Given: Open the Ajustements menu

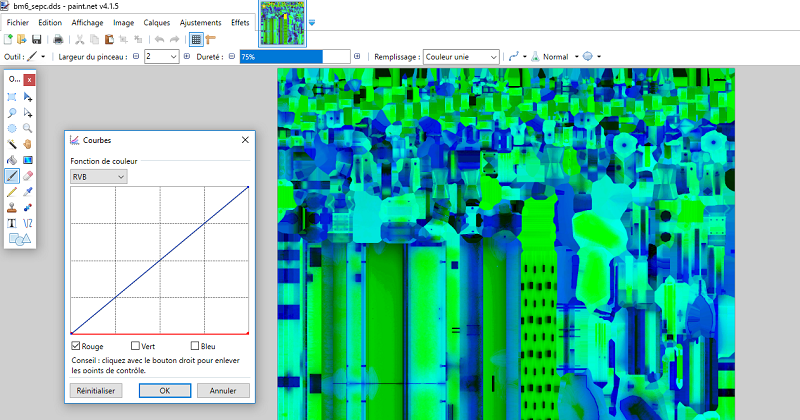Looking at the screenshot, I should pyautogui.click(x=201, y=22).
